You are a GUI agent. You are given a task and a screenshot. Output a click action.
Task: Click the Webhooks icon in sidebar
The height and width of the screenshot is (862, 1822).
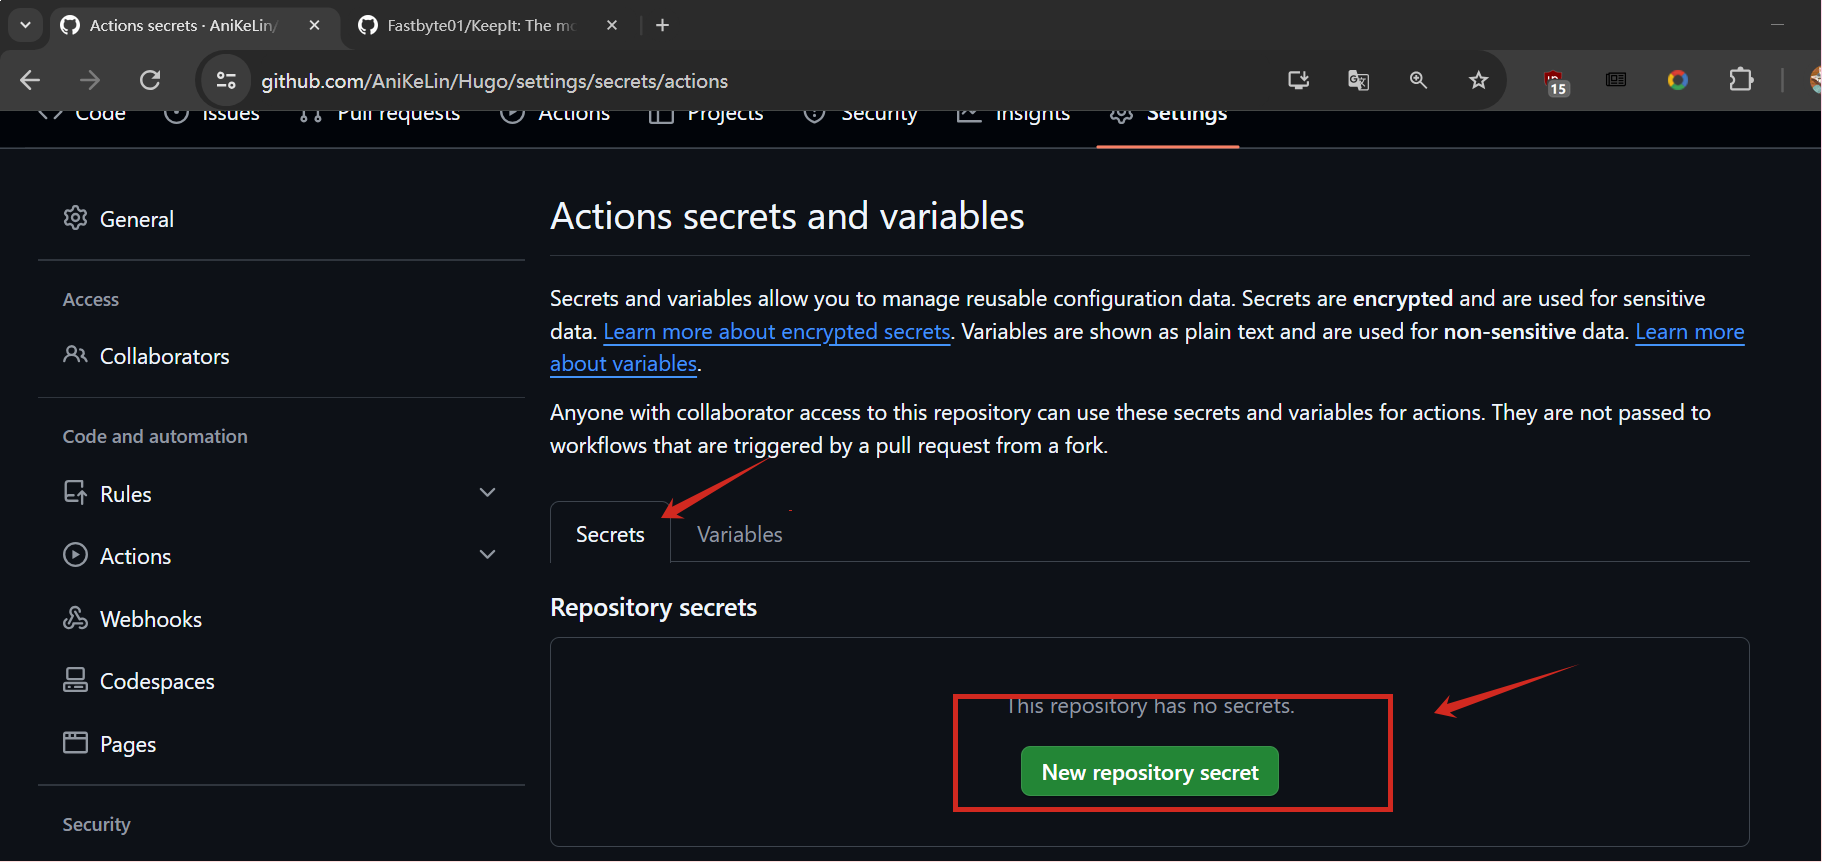tap(75, 618)
